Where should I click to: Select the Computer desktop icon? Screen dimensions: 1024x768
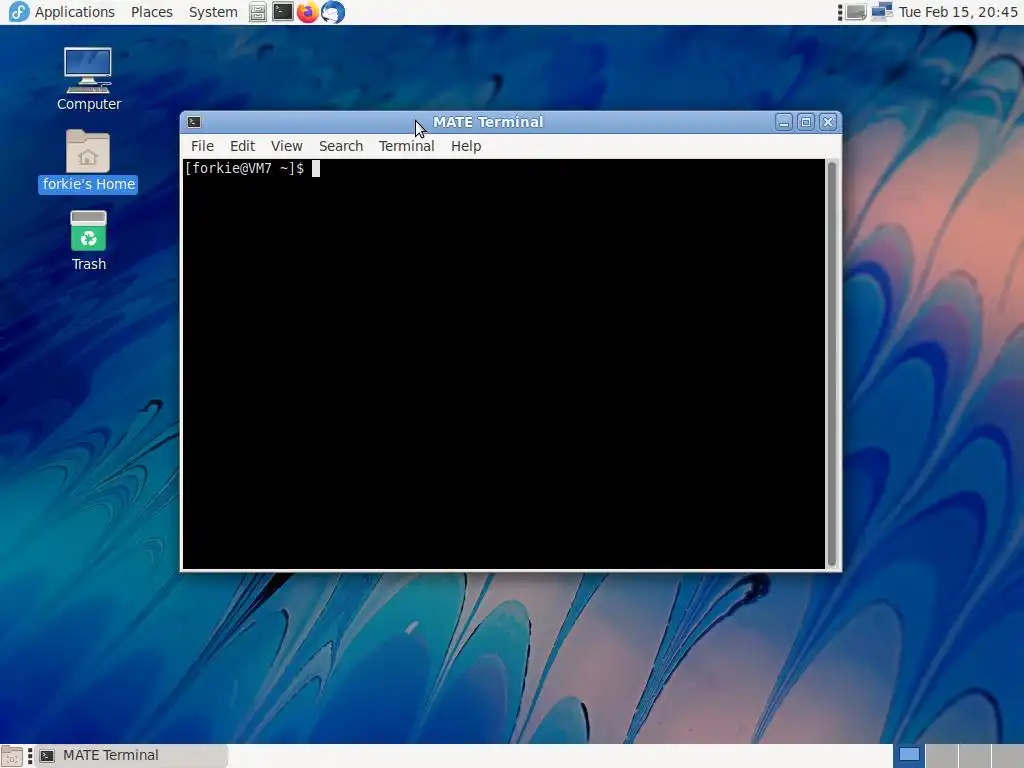[x=88, y=79]
